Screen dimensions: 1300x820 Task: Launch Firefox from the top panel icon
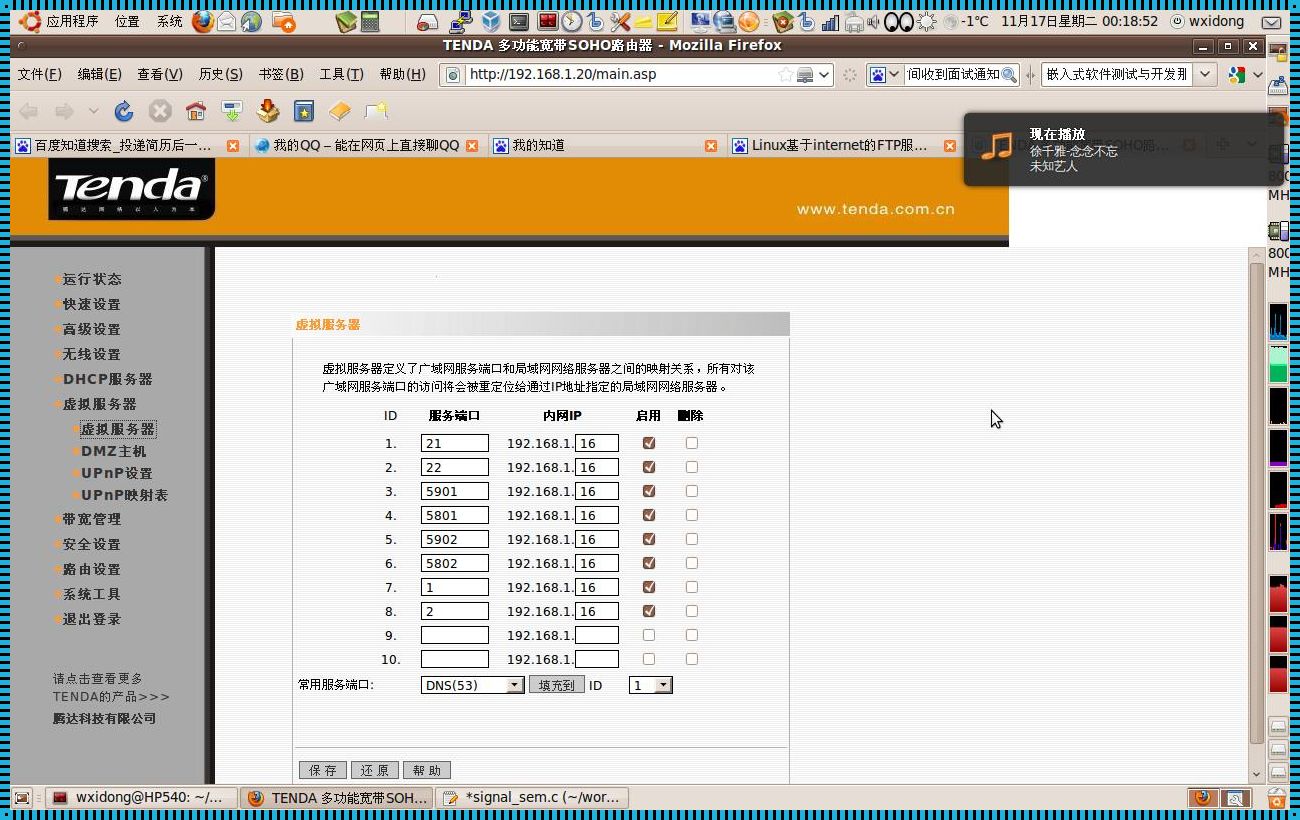pos(203,21)
